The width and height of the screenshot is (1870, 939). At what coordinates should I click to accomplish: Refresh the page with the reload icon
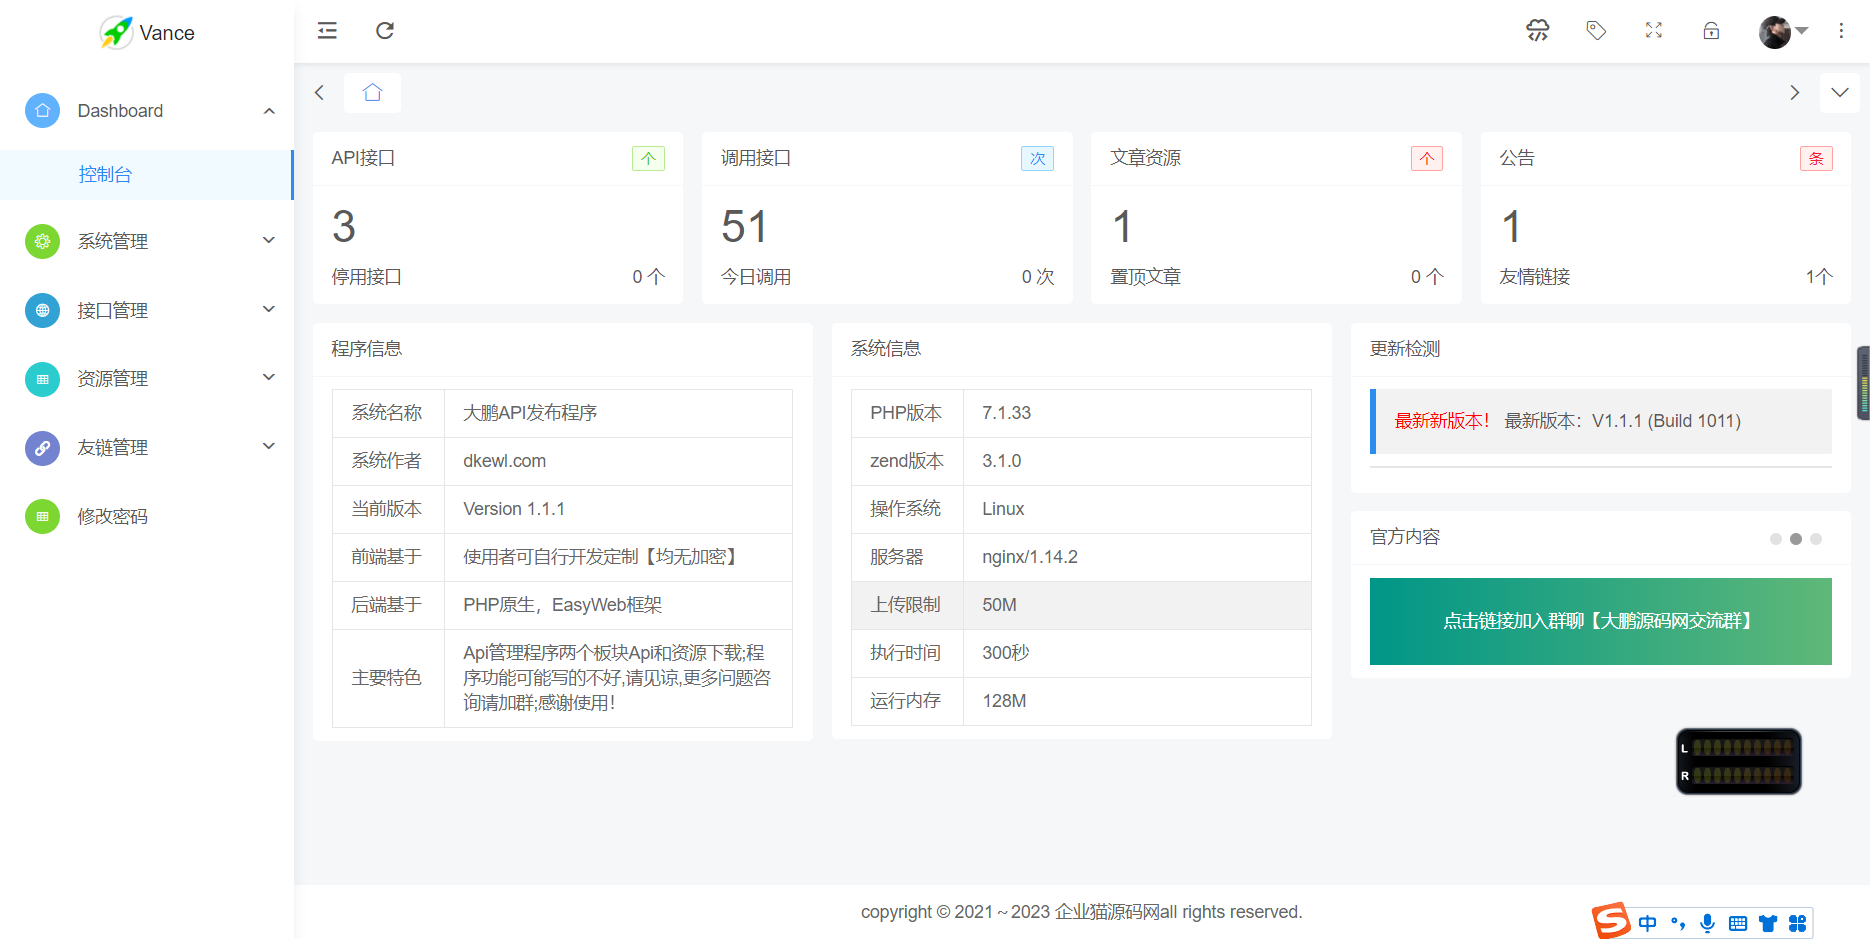click(385, 31)
